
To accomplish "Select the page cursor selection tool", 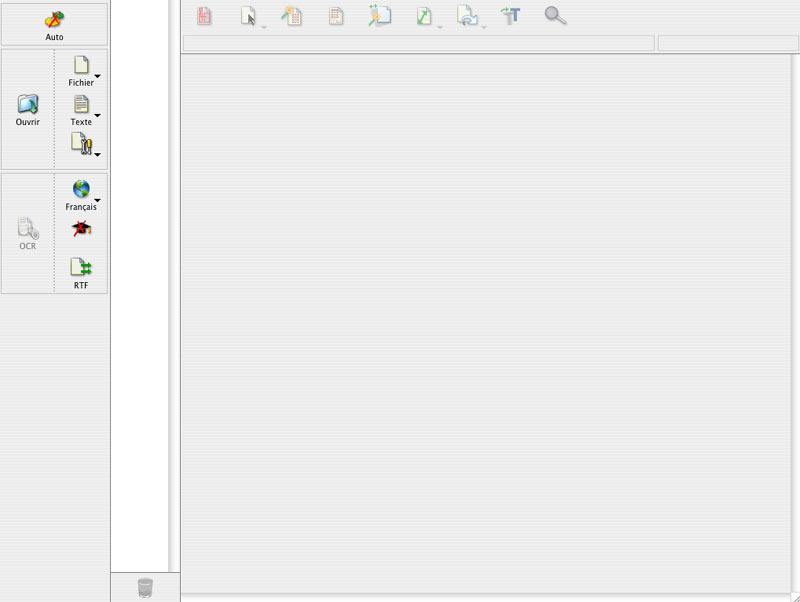I will pos(248,16).
